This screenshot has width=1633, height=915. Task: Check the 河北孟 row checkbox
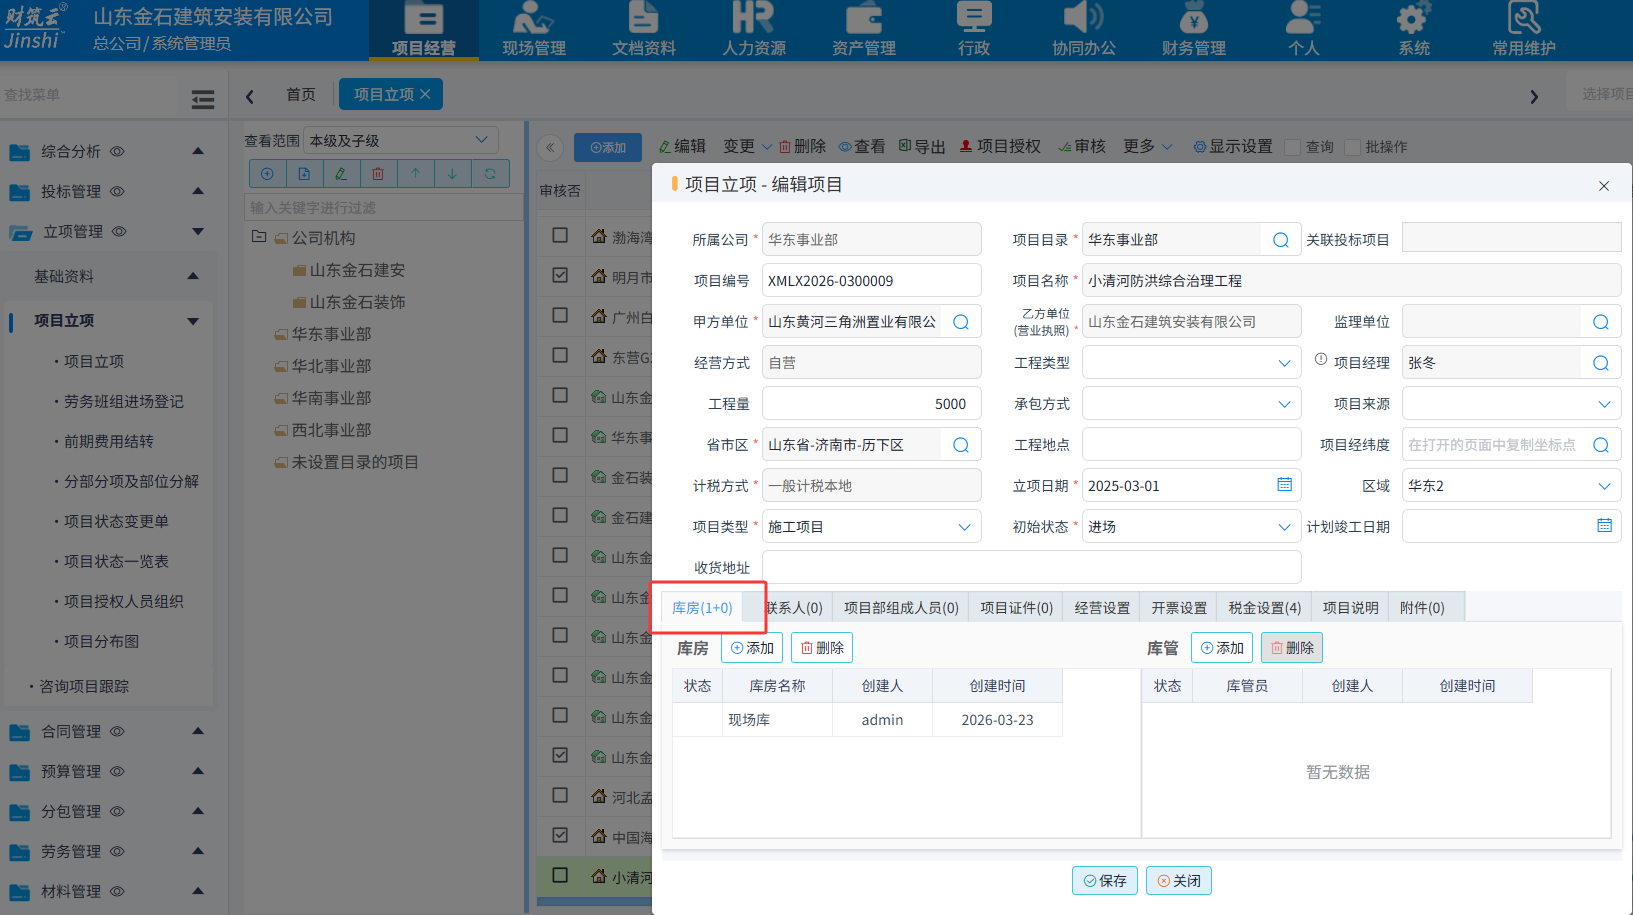point(560,795)
